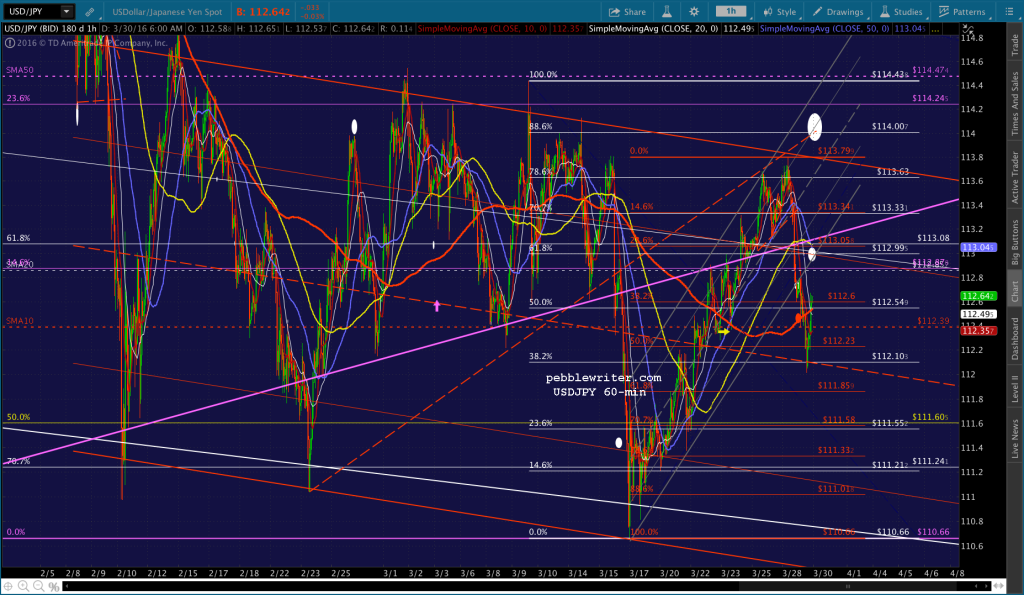Click the $114.007 Fibonacci price label
Image resolution: width=1024 pixels, height=595 pixels.
point(890,126)
